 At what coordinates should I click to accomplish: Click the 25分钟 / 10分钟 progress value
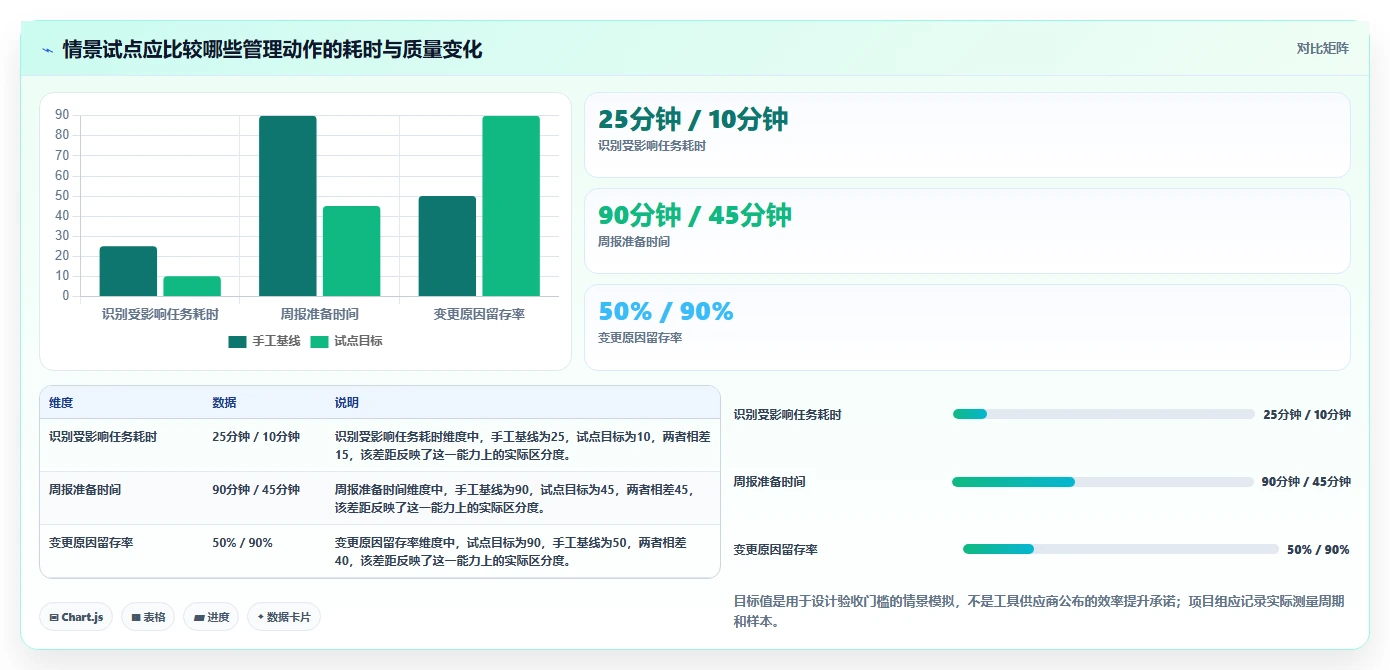pos(1307,415)
